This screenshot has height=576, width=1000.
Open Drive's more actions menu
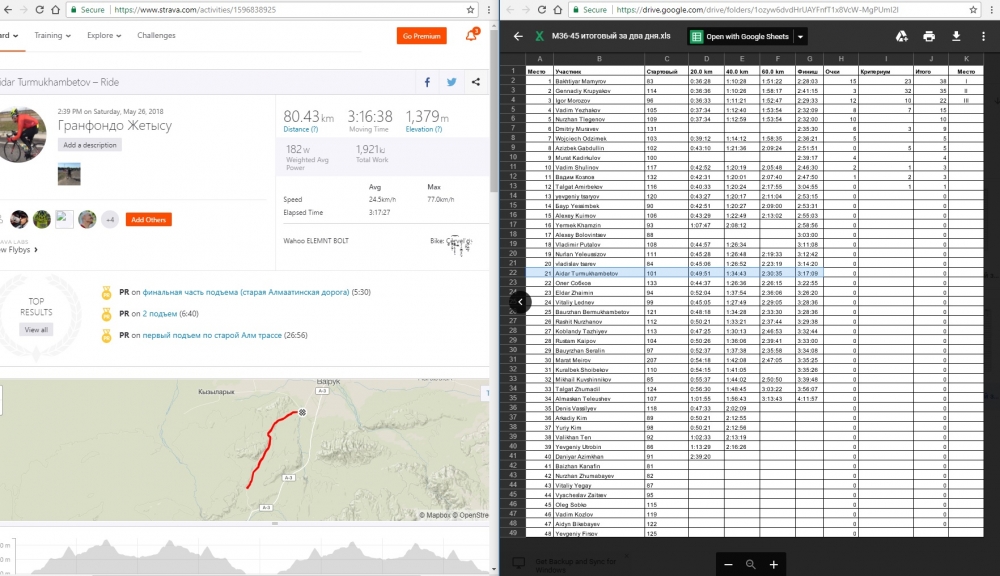[984, 36]
